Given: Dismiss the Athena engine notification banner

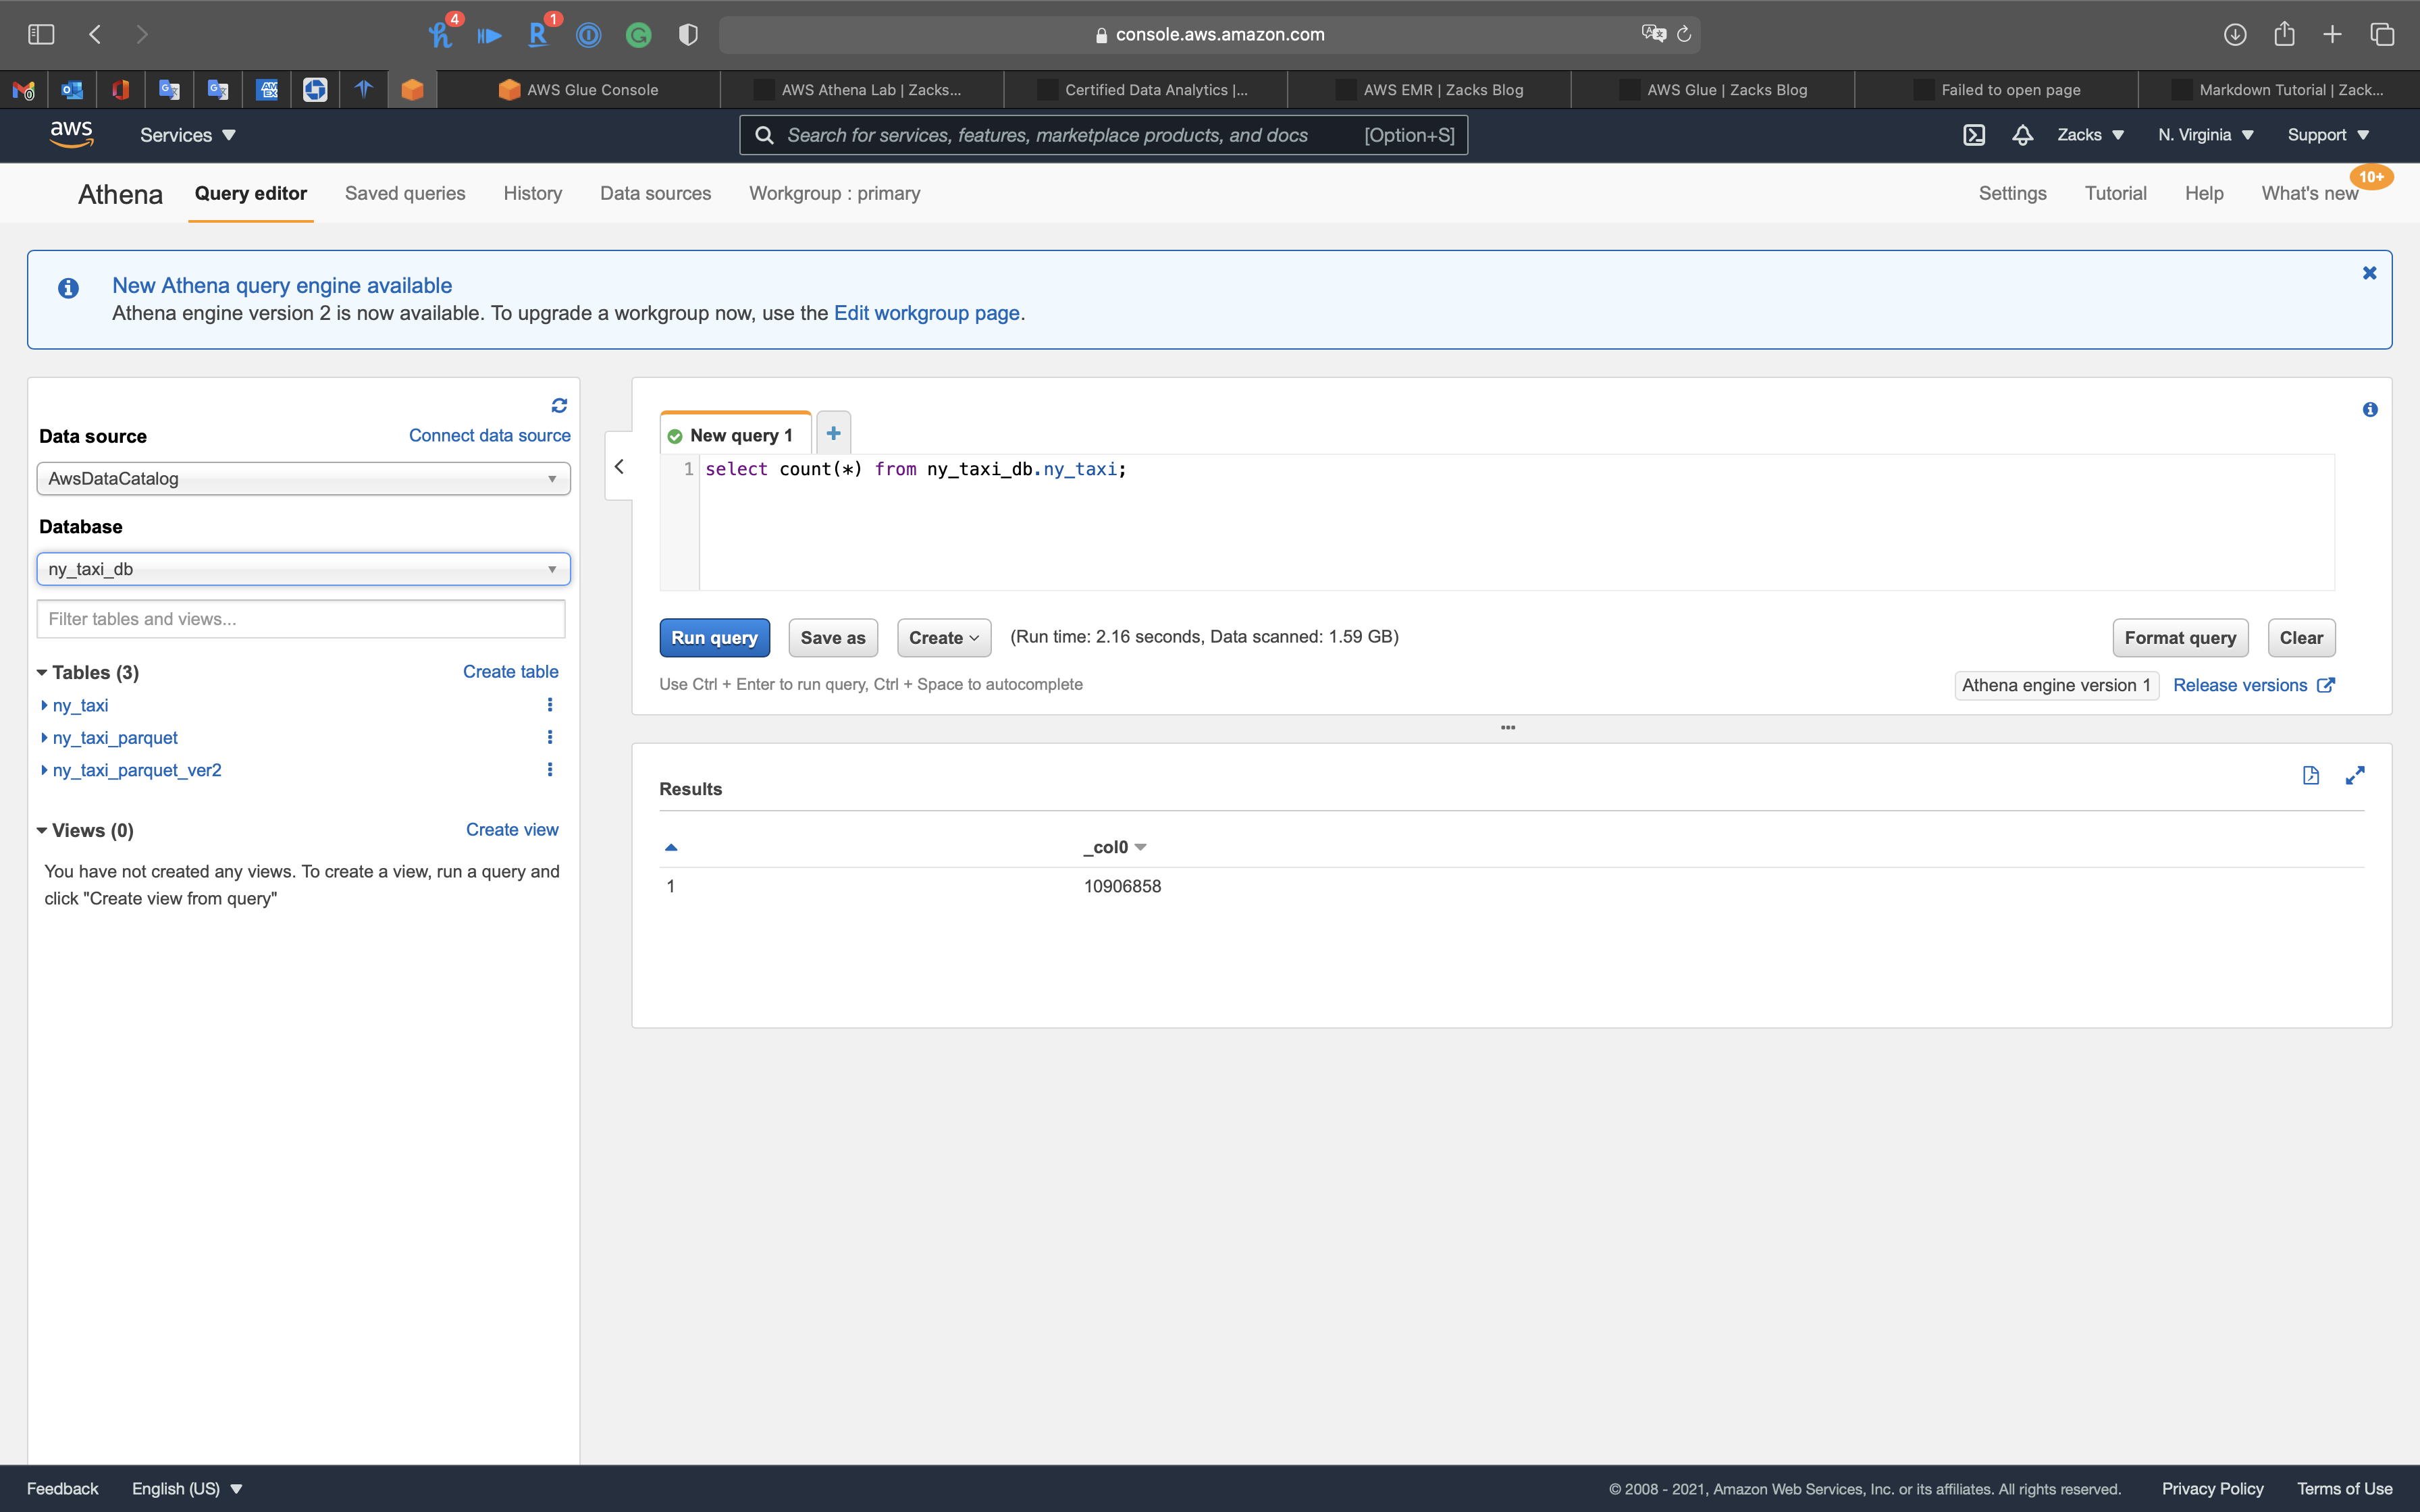Looking at the screenshot, I should [2369, 273].
